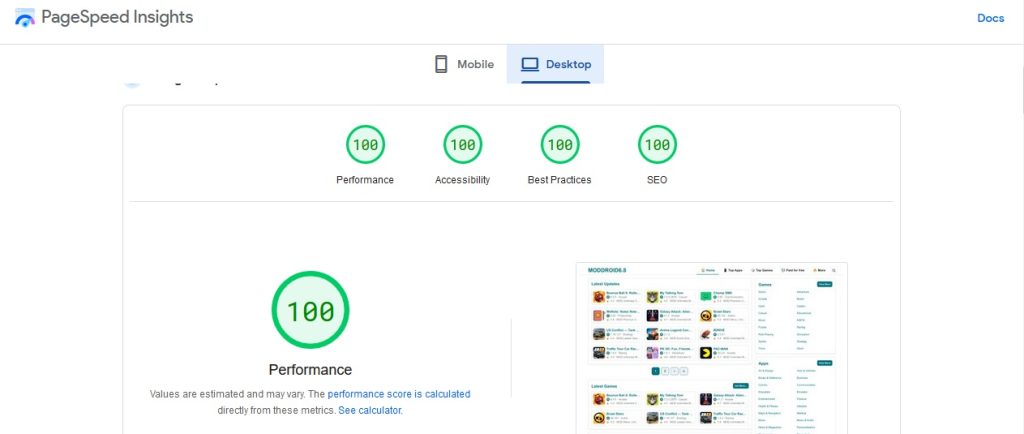Click the SEO category label
1024x434 pixels.
coord(657,180)
